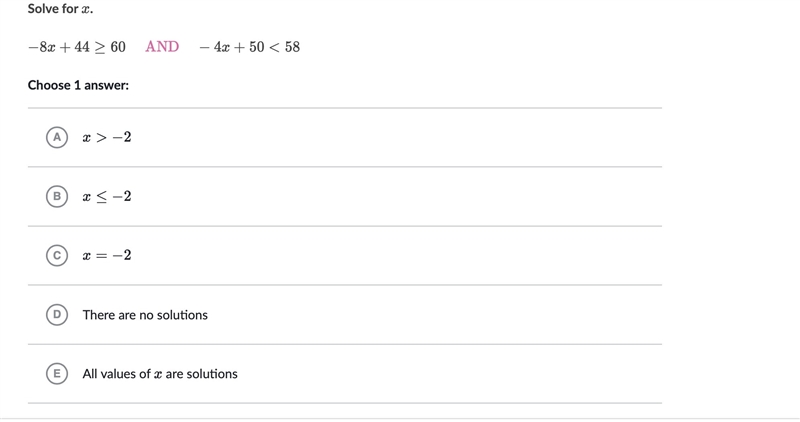Click the answer row containing circle C

point(345,255)
